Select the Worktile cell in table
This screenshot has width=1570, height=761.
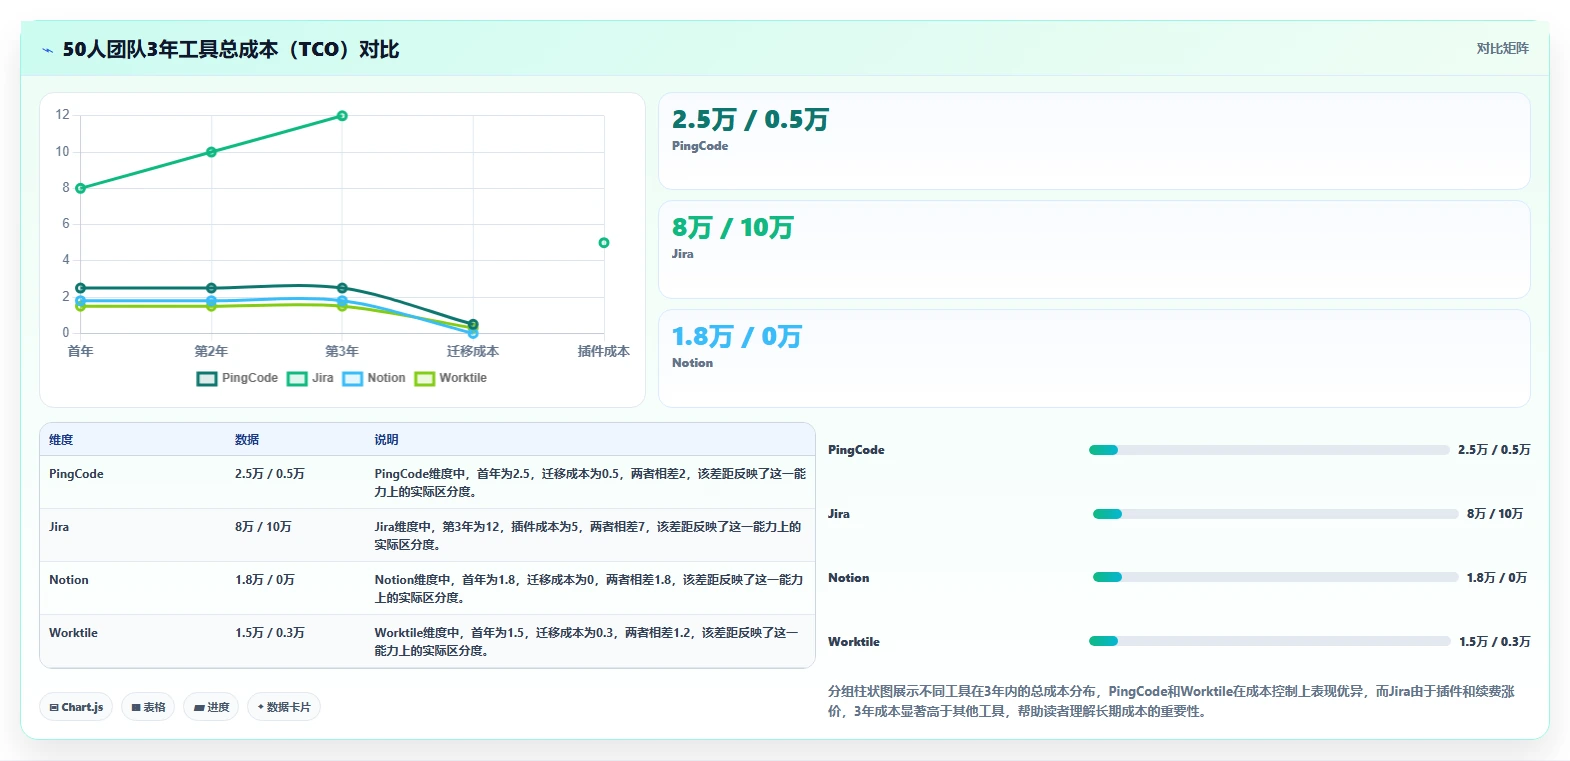pyautogui.click(x=73, y=633)
